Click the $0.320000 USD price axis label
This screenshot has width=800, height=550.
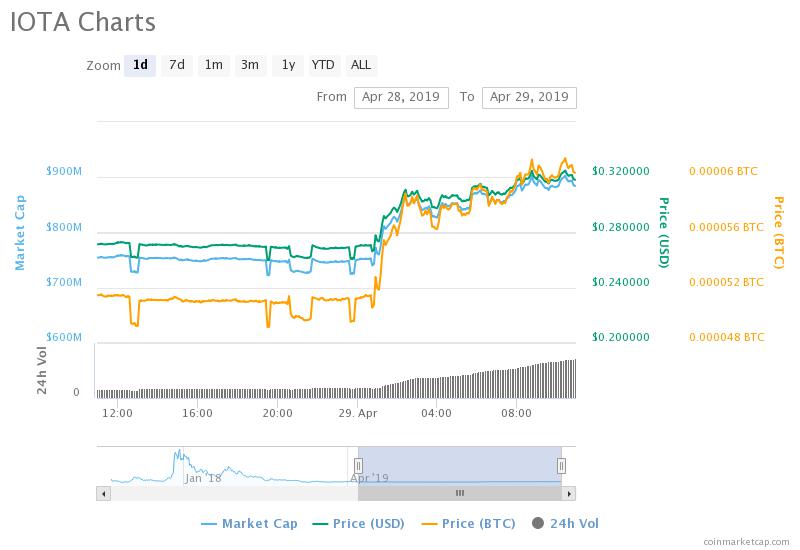click(x=621, y=171)
